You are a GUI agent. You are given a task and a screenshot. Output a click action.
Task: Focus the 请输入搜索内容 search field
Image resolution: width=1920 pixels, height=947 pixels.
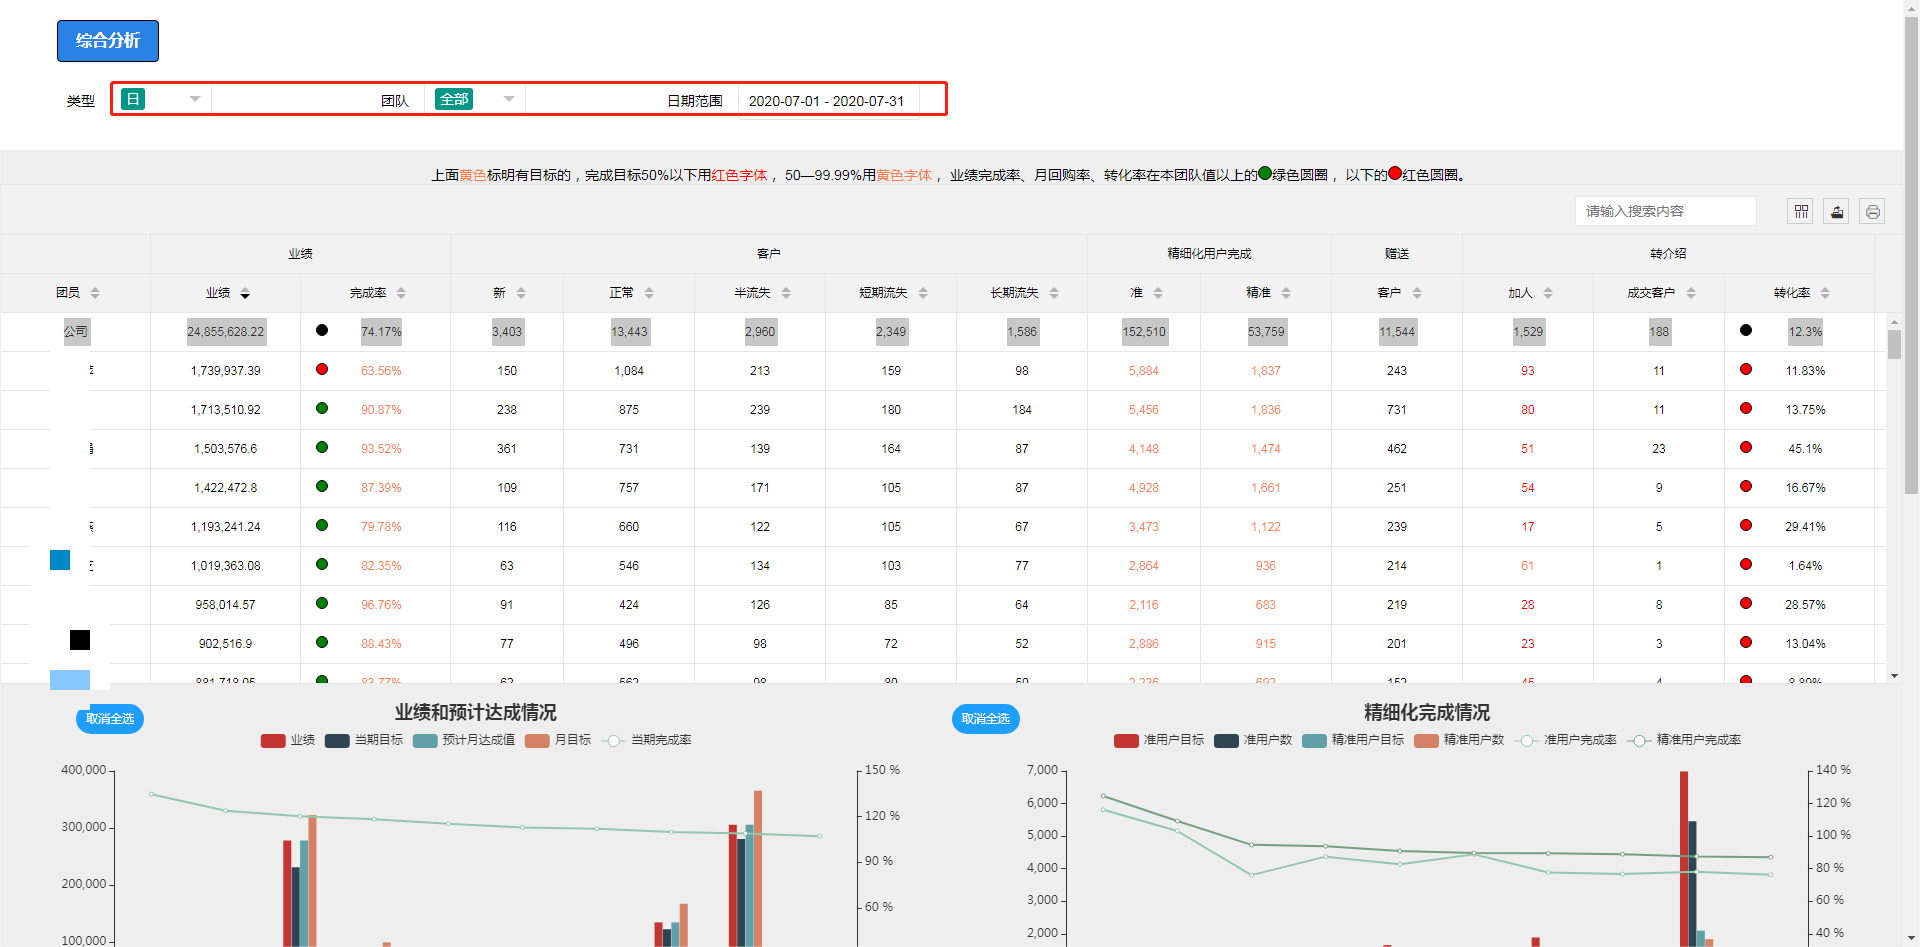(x=1666, y=211)
